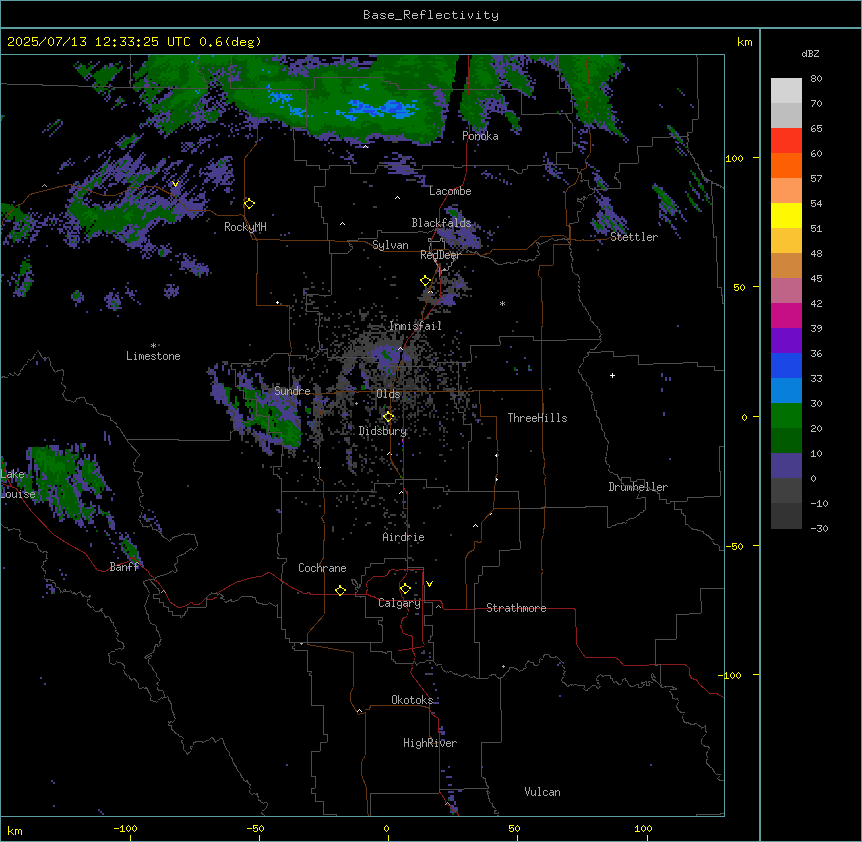Screen dimensions: 862x842
Task: Click the Sylvan label
Action: (x=390, y=245)
